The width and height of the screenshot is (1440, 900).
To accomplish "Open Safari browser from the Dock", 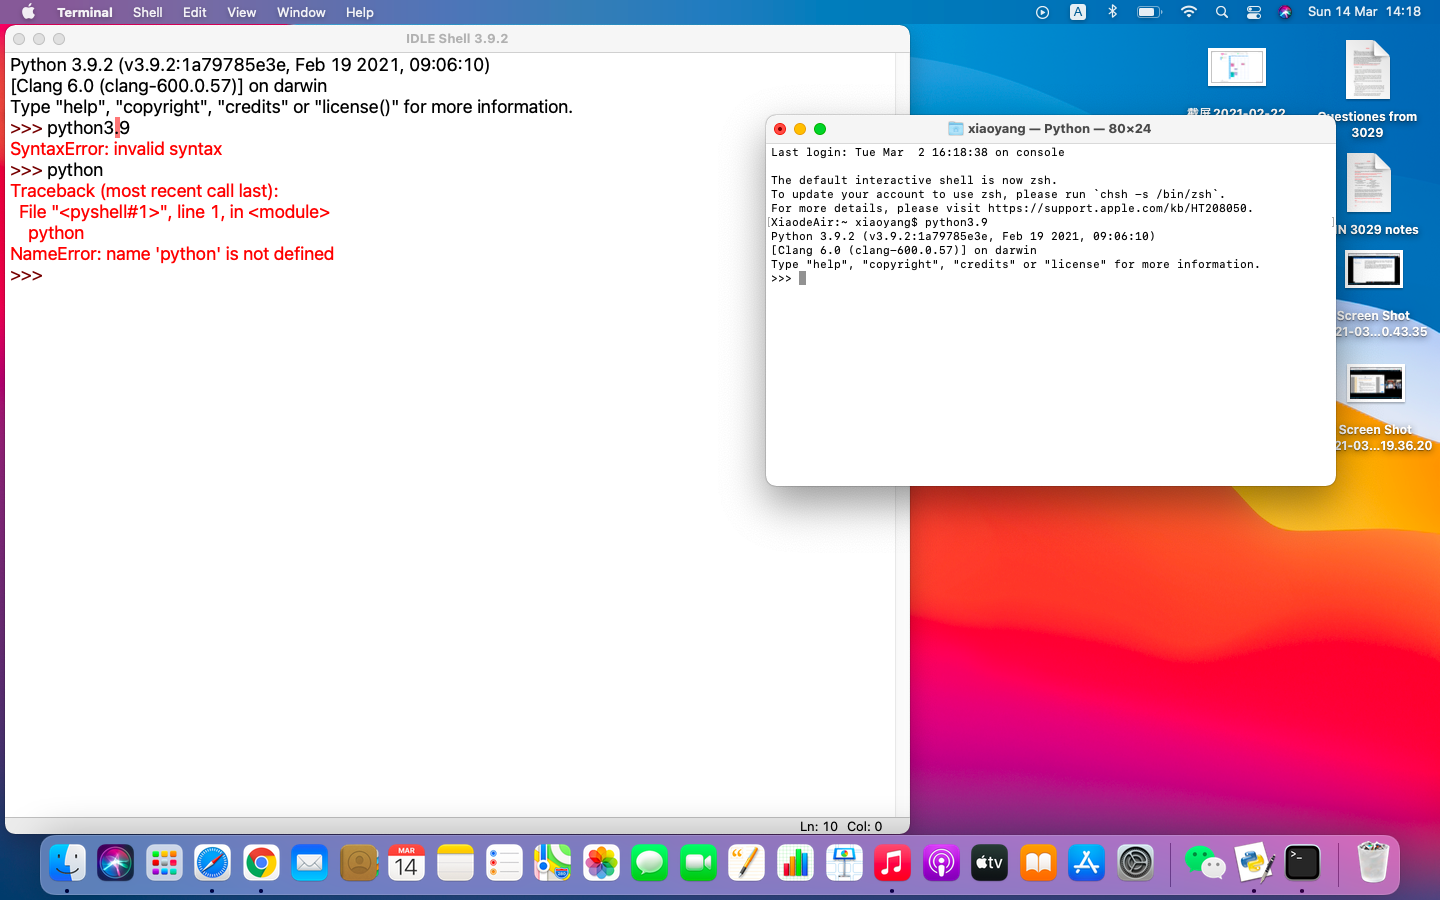I will coord(212,862).
